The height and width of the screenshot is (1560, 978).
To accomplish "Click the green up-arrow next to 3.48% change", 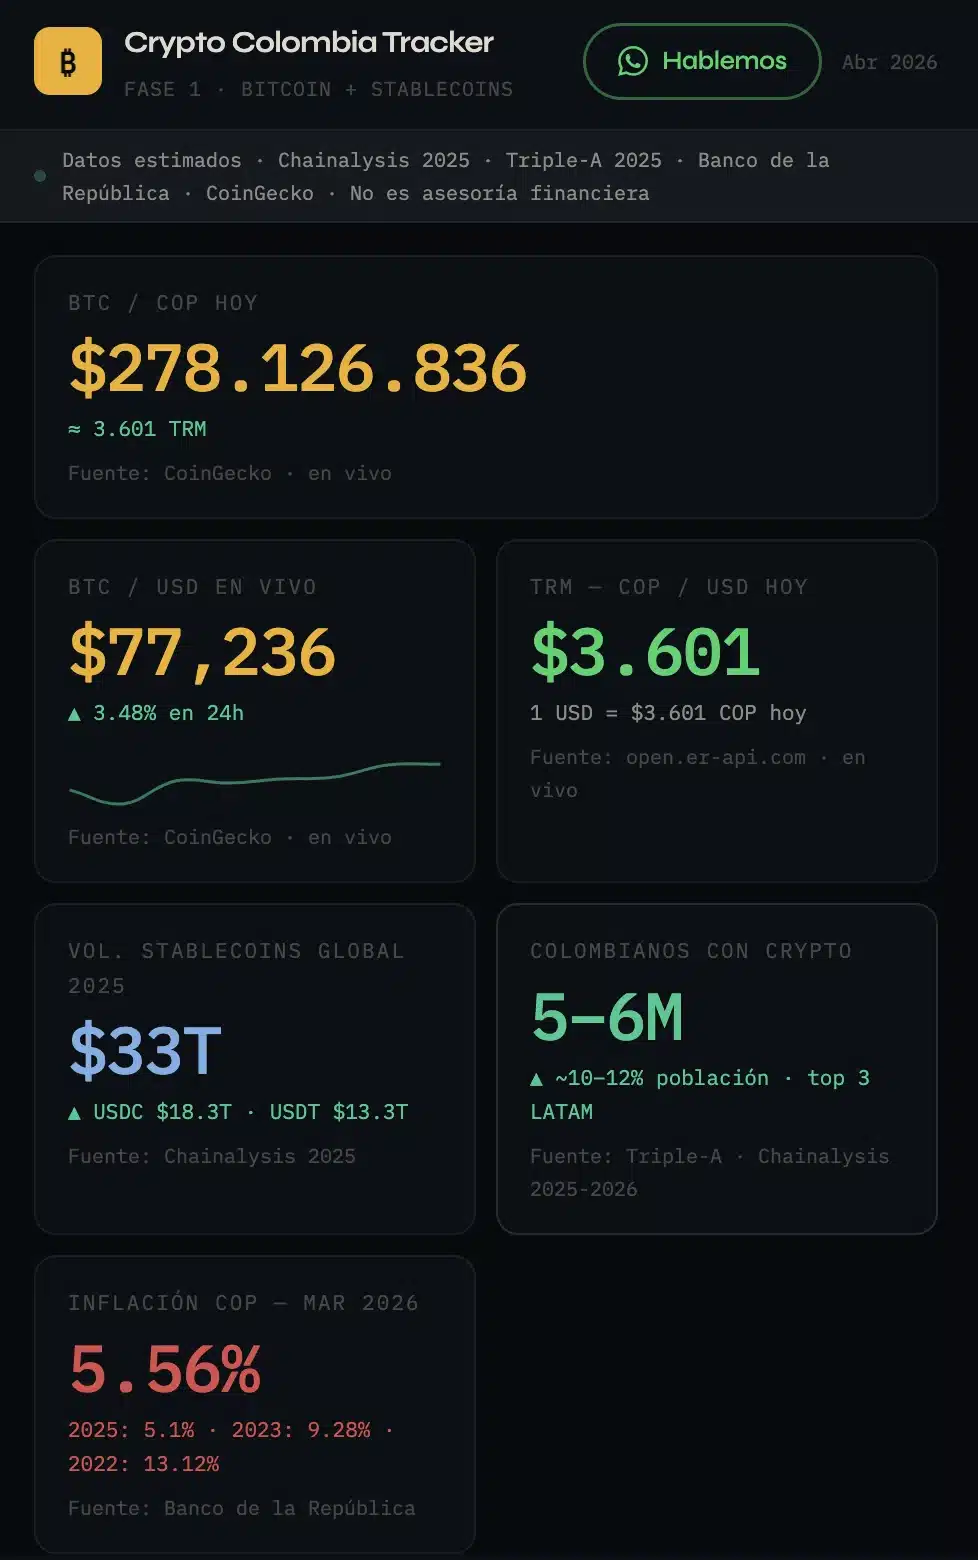I will (73, 713).
